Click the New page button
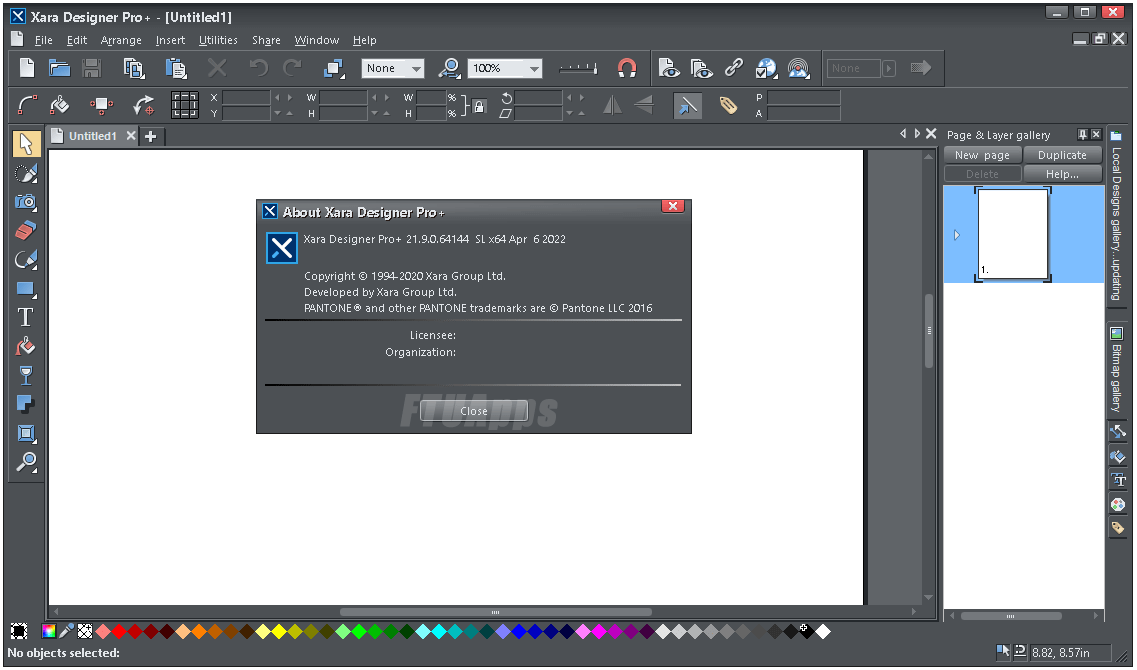The image size is (1137, 670). (983, 155)
